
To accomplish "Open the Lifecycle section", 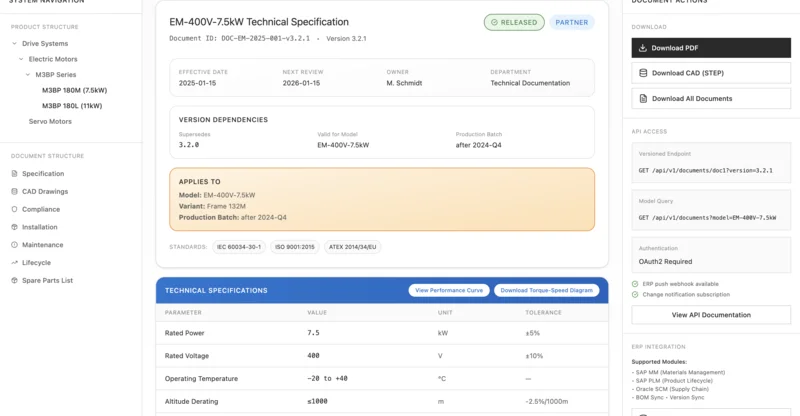I will coord(36,263).
